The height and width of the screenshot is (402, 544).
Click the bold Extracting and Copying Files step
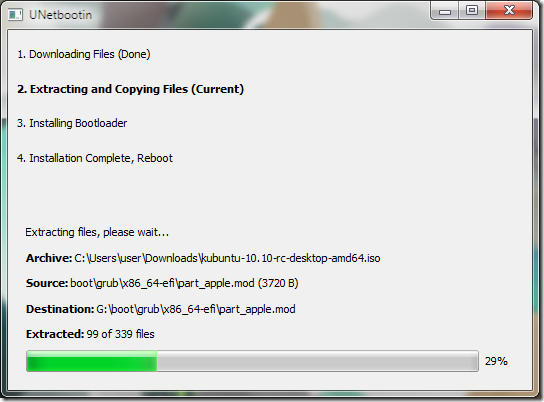(130, 89)
